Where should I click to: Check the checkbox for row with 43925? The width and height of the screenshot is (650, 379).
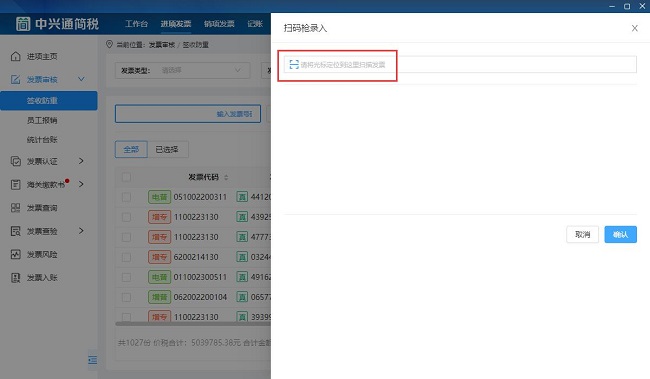click(x=126, y=217)
